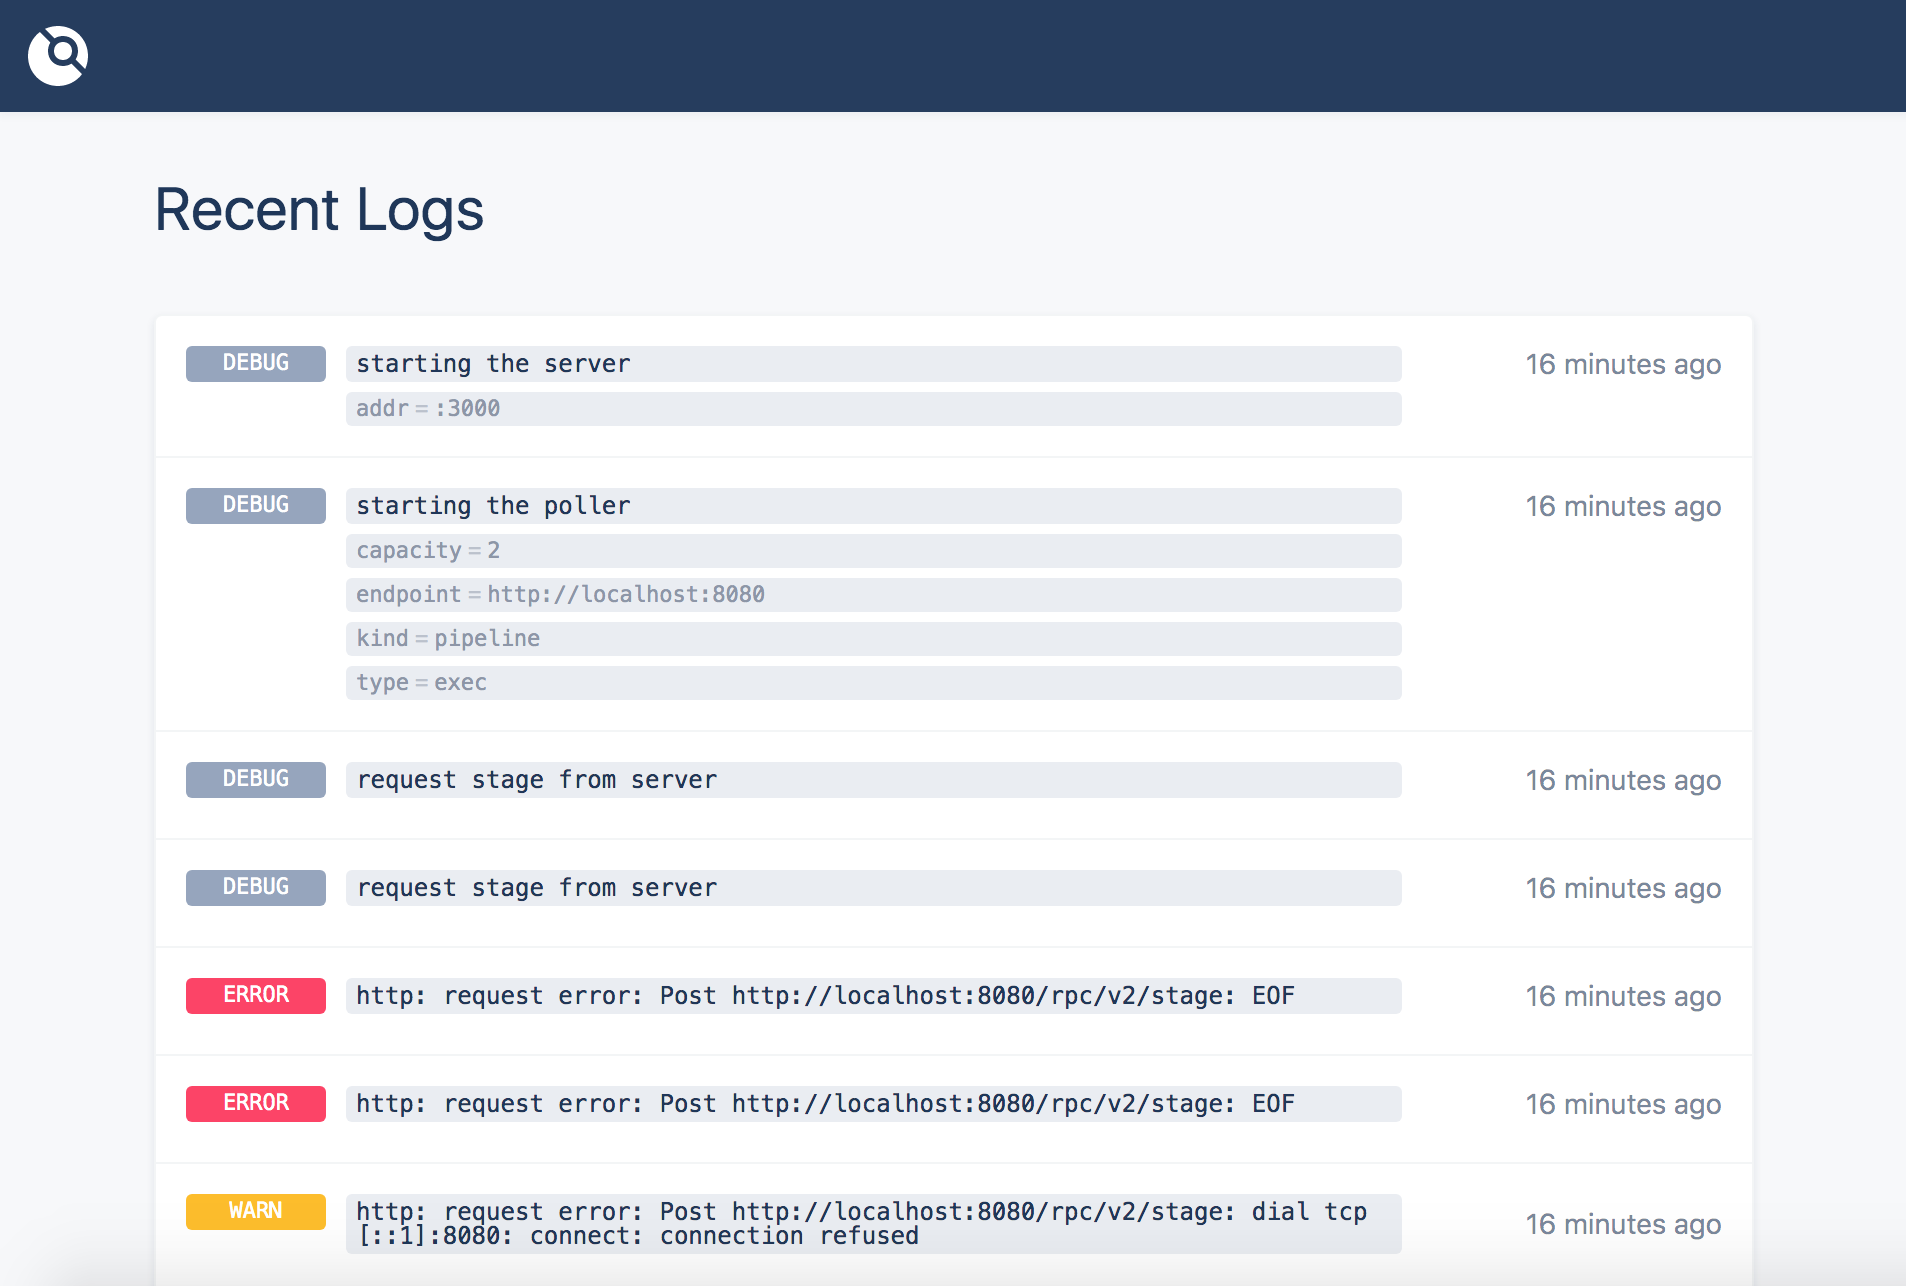The height and width of the screenshot is (1286, 1906).
Task: Click DEBUG badge of second 'request stage' entry
Action: pyautogui.click(x=256, y=888)
